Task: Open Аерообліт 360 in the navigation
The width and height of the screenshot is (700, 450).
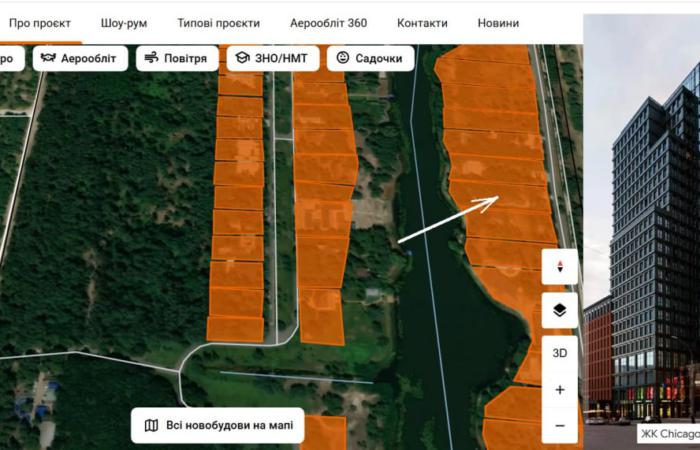Action: coord(328,22)
